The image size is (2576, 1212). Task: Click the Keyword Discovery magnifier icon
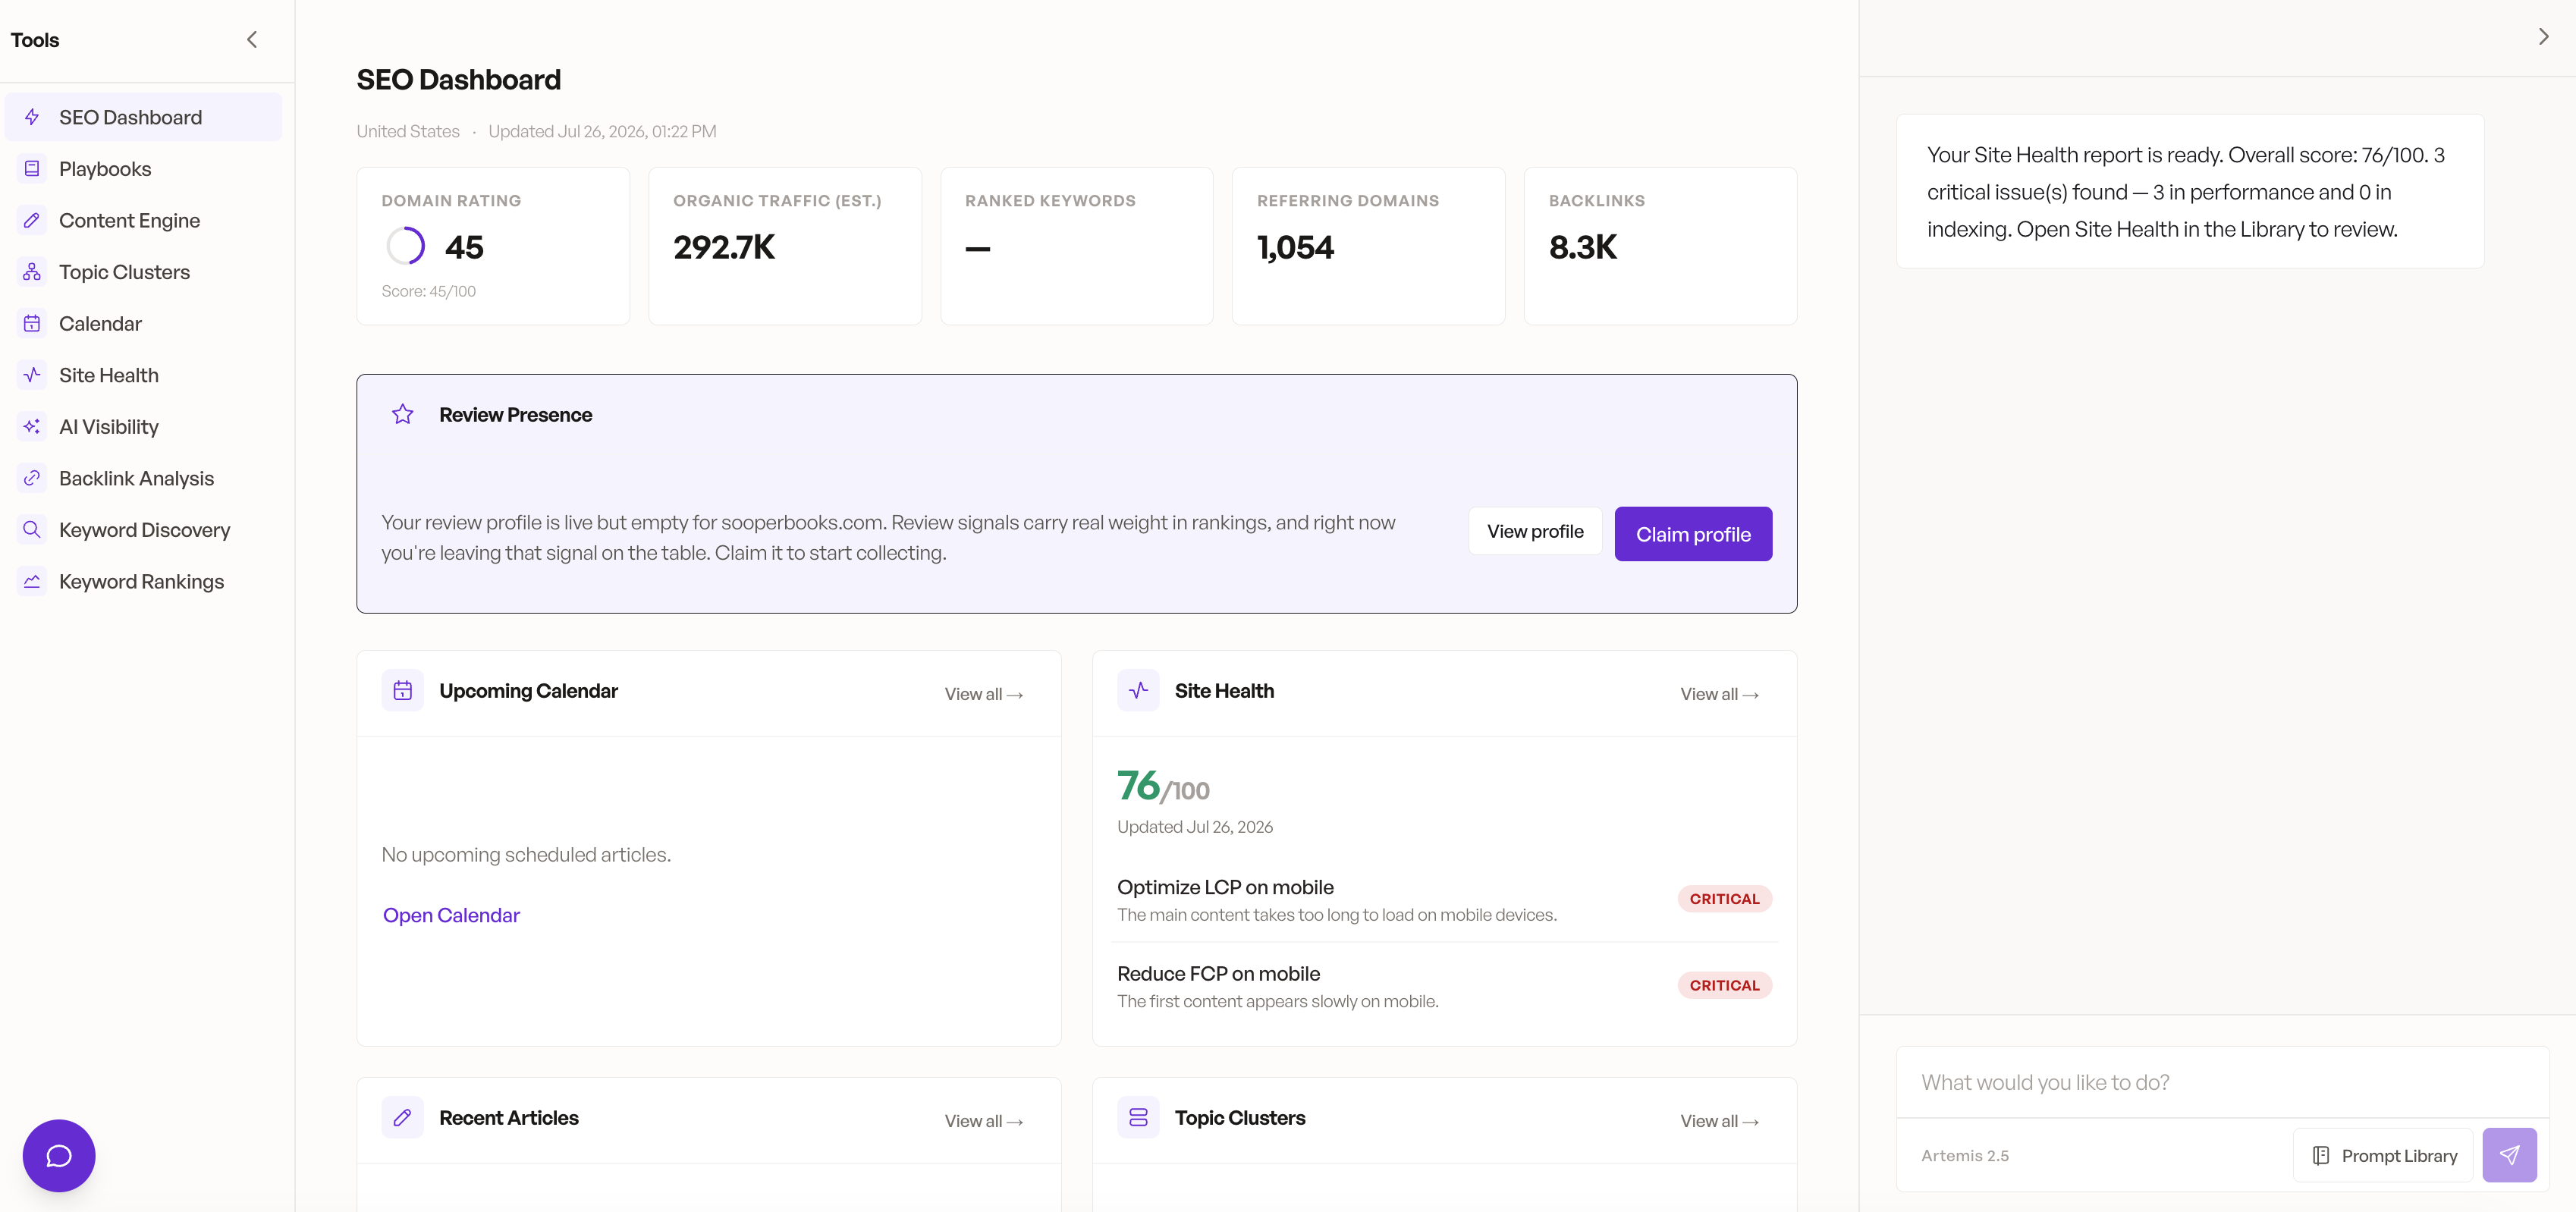(32, 530)
